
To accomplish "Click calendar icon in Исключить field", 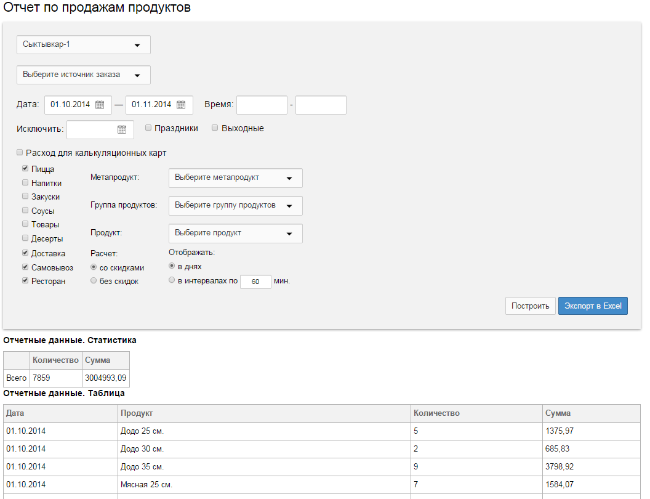I will [121, 129].
